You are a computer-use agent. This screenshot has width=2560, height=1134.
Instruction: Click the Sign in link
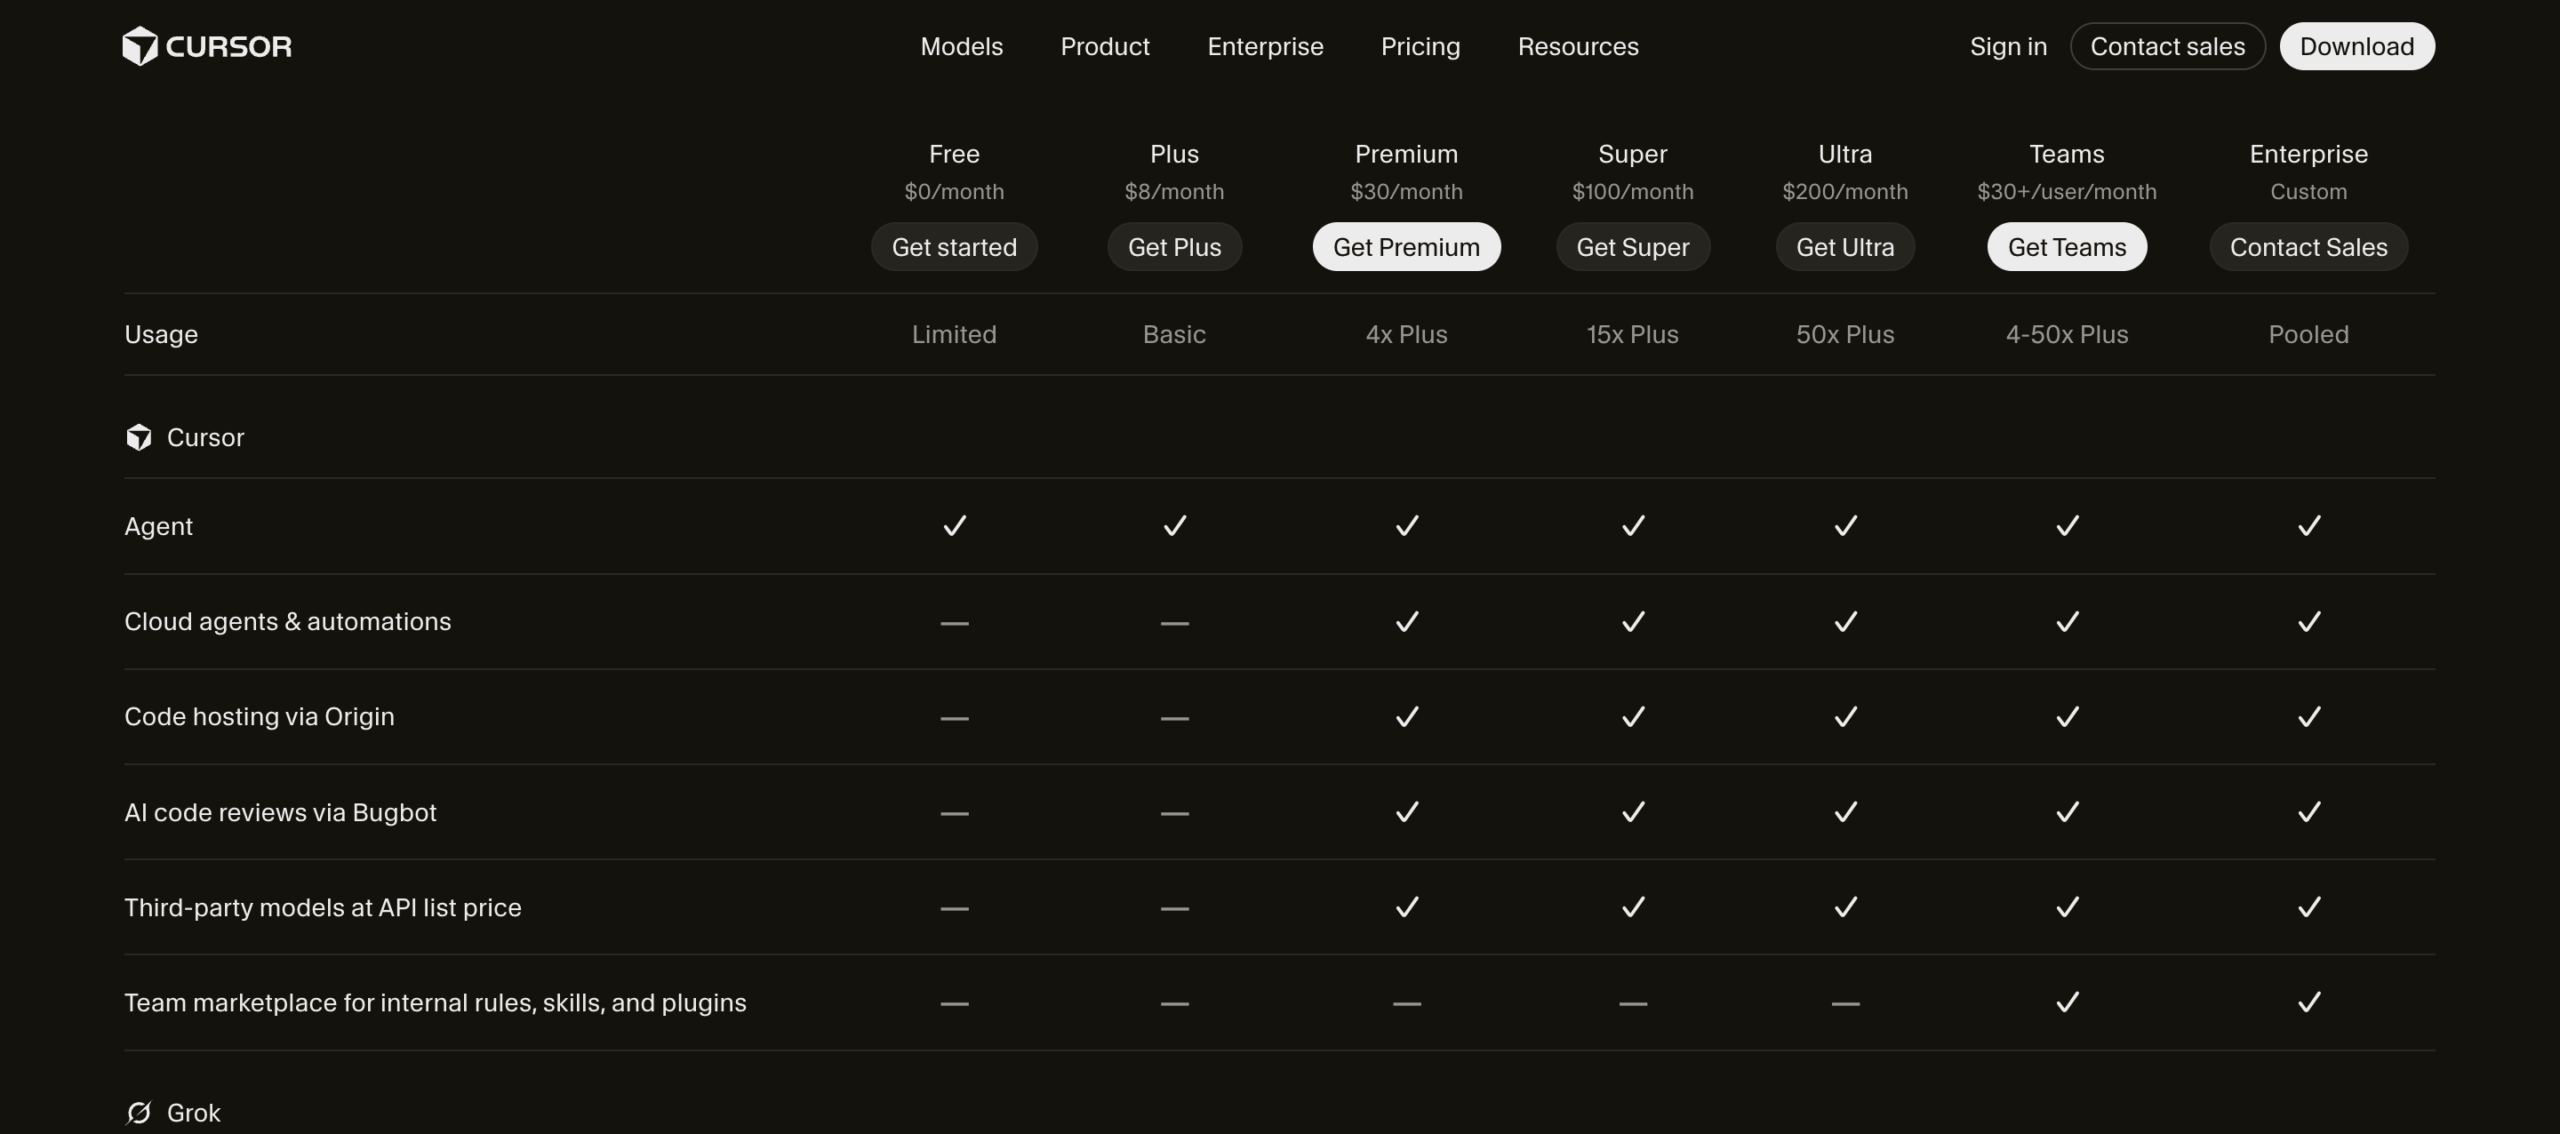point(2008,46)
